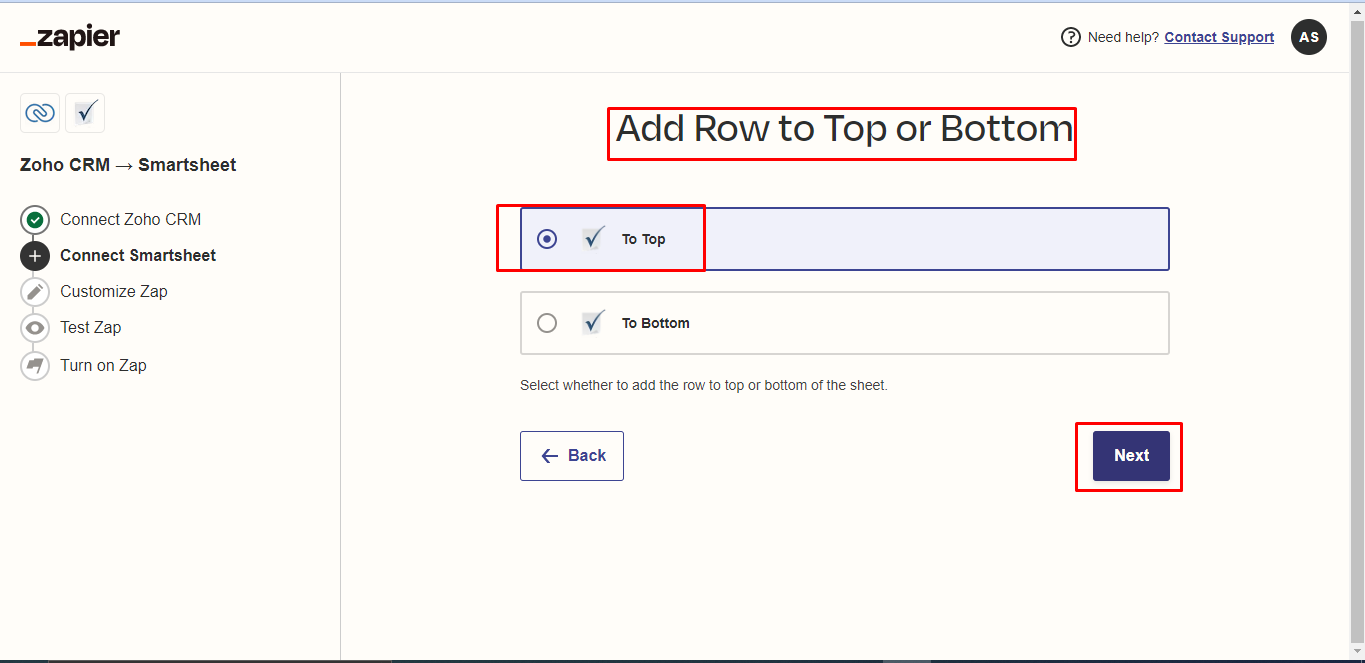Click the Need help? text
1365x663 pixels.
[1124, 37]
